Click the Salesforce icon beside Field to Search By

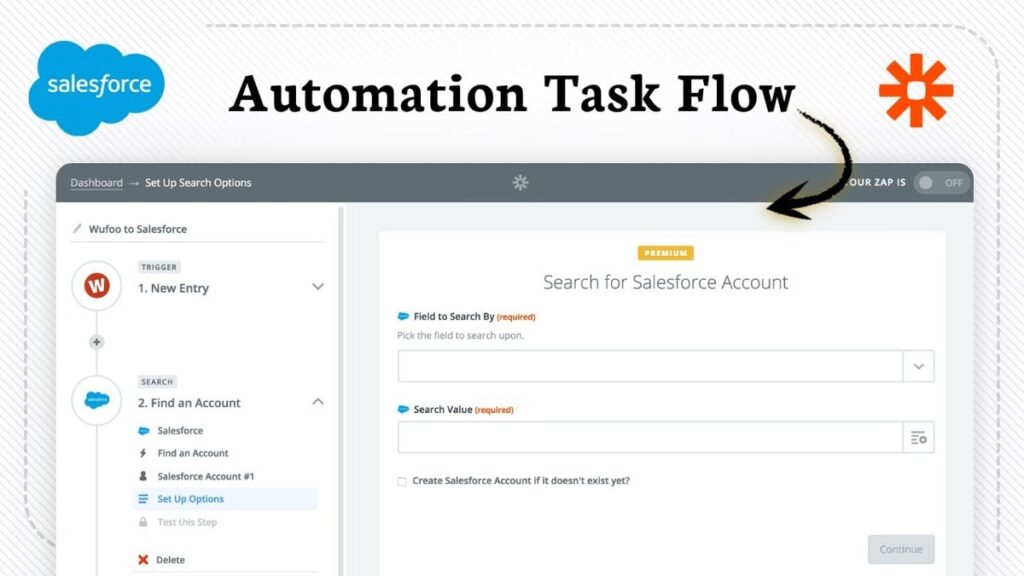(x=403, y=316)
